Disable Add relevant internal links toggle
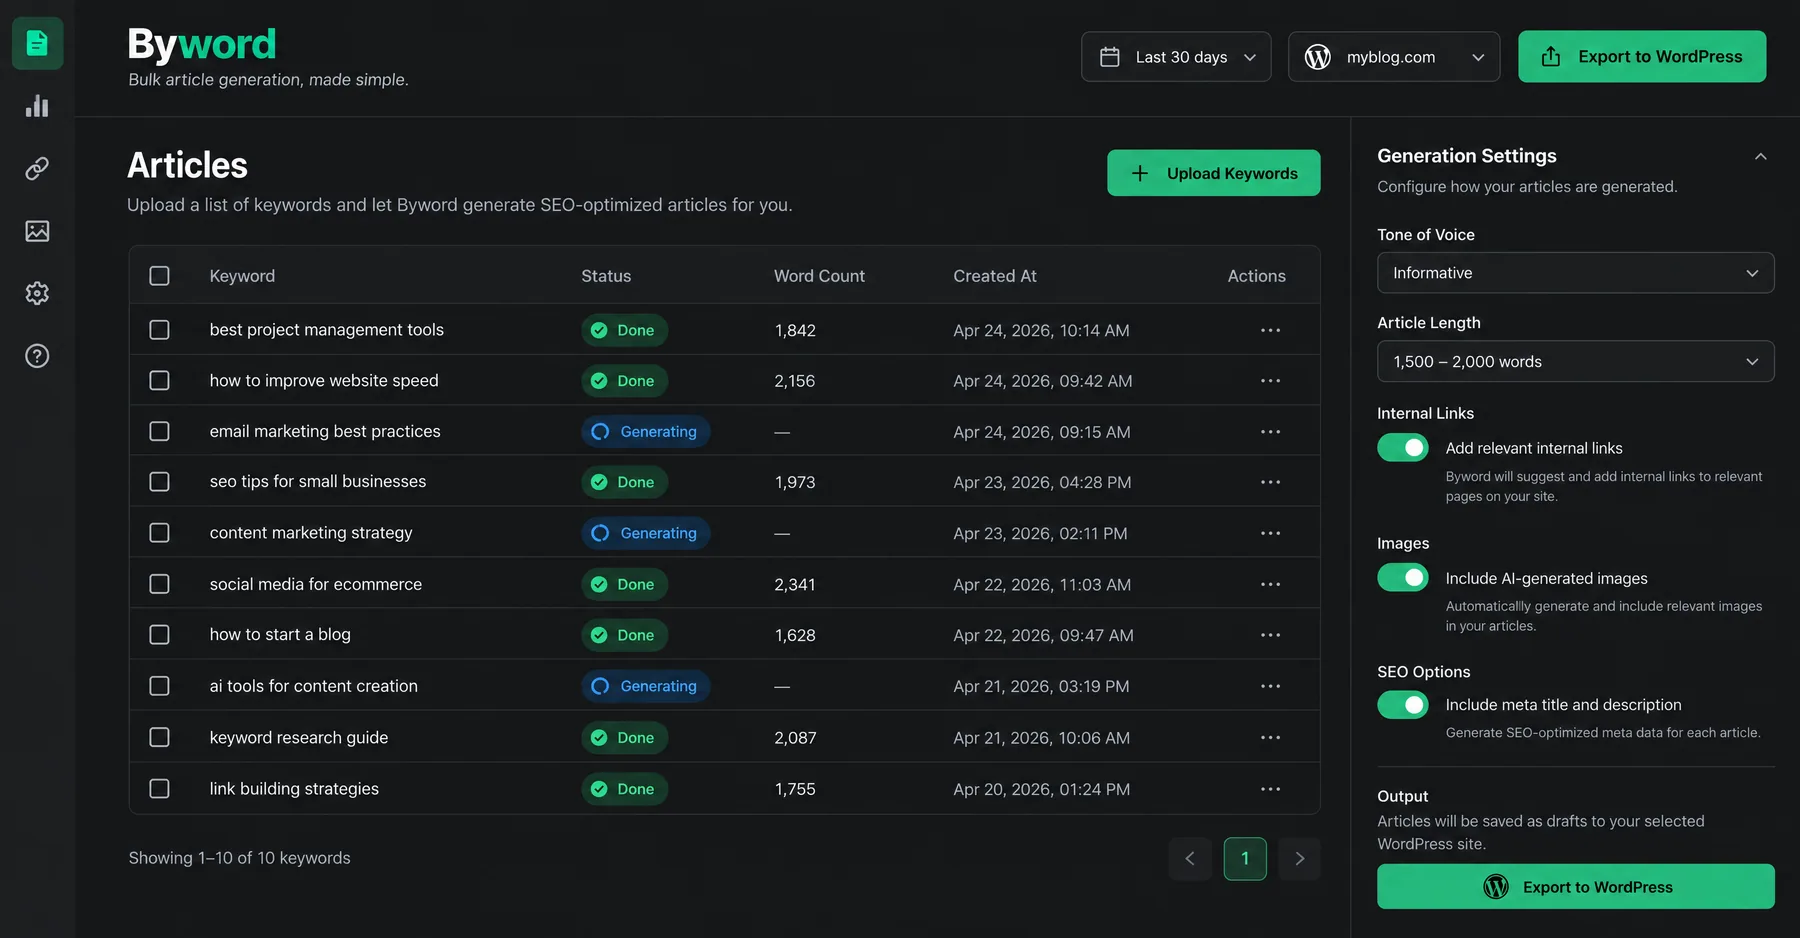This screenshot has width=1800, height=938. point(1403,448)
